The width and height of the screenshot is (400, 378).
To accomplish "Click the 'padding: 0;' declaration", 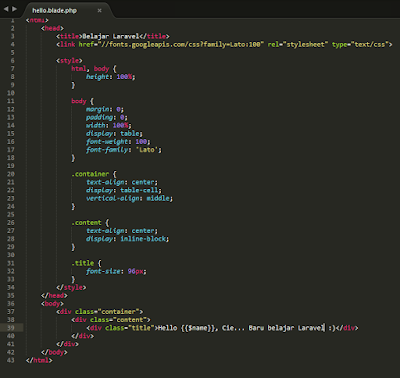I will 107,117.
